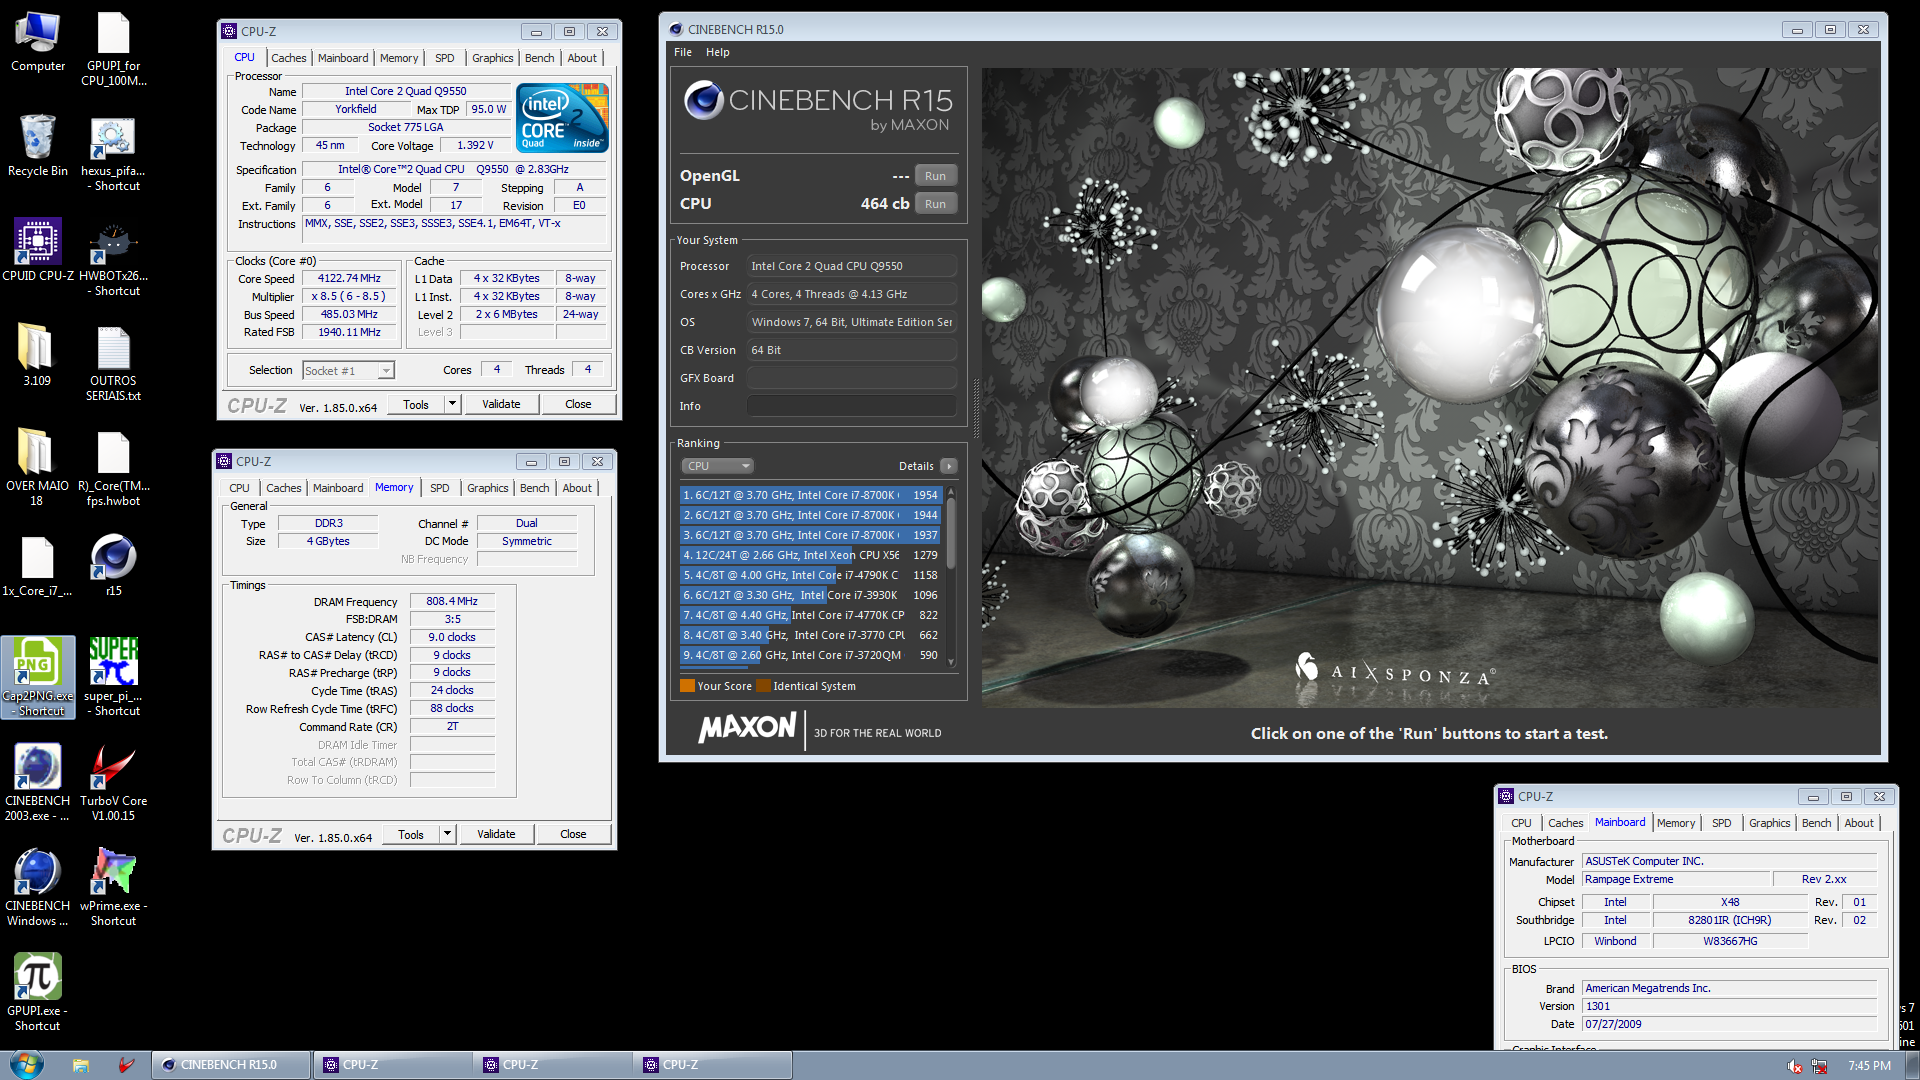Select the HWBOTx26 Shortcut icon

[114, 258]
